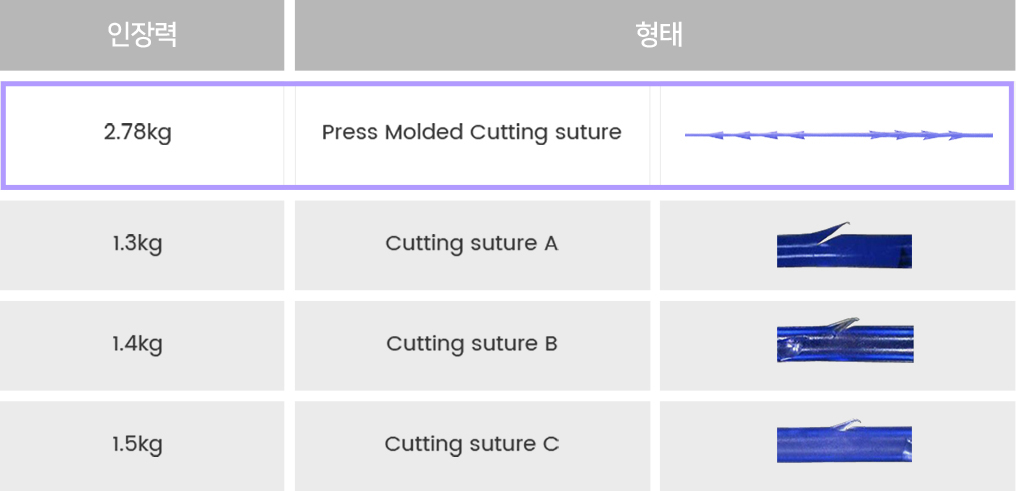Open the Cutting suture C photo

(844, 441)
